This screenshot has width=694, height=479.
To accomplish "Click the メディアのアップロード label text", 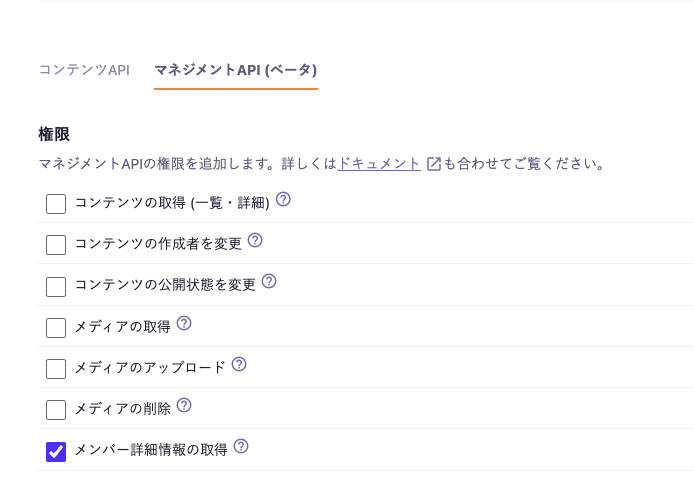I will pos(150,368).
